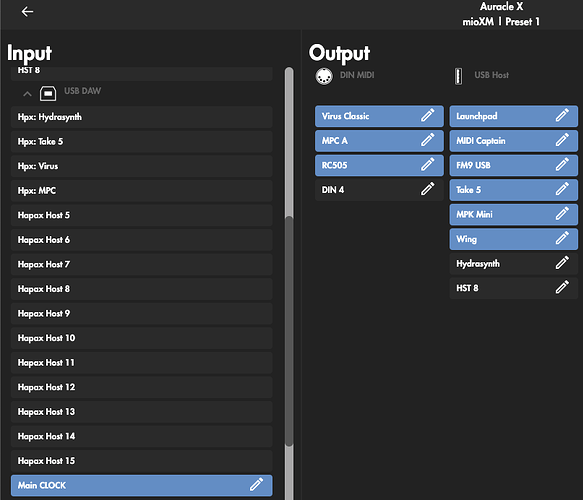Click the mioXM Preset 1 title
Viewport: 583px width, 500px height.
click(501, 22)
